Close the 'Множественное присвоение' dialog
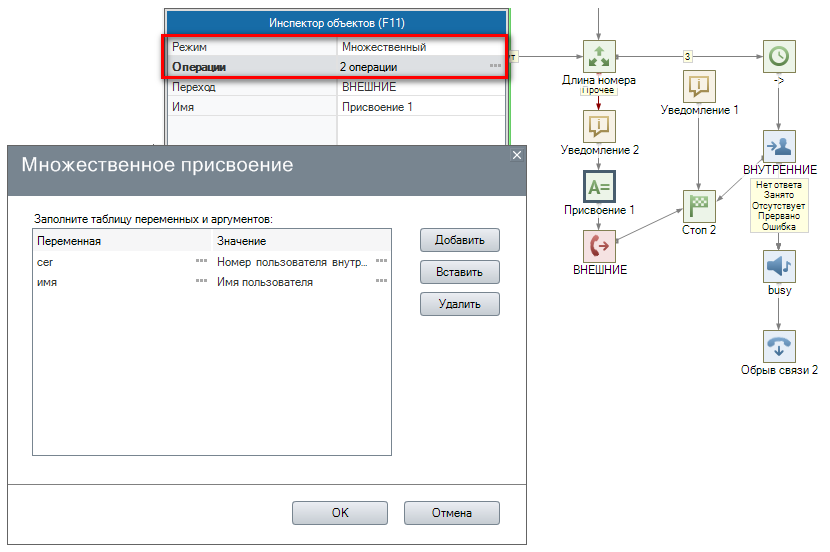 (517, 155)
